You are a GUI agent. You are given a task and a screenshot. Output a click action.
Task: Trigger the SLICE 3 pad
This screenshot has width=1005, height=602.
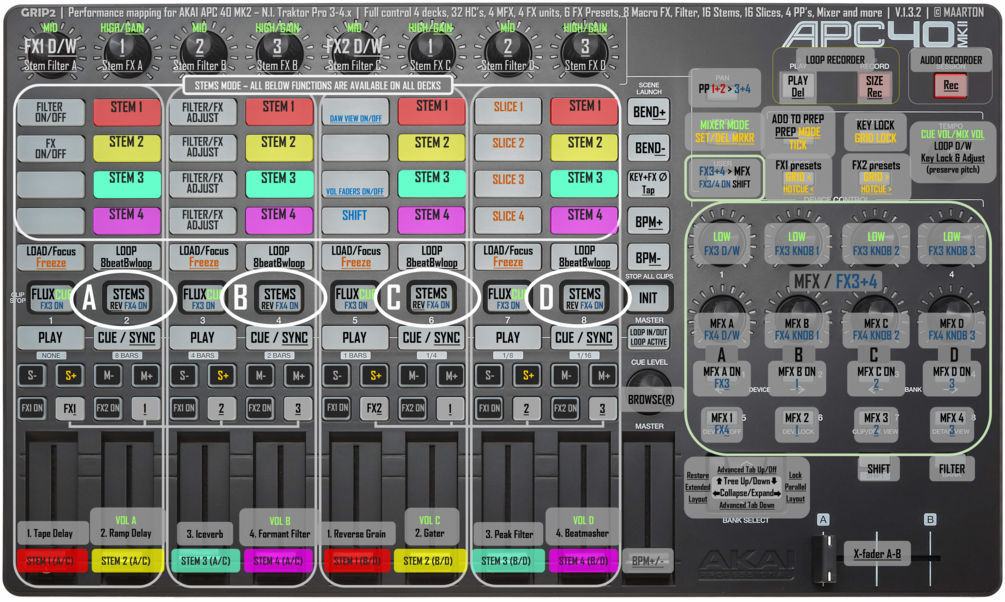point(508,185)
